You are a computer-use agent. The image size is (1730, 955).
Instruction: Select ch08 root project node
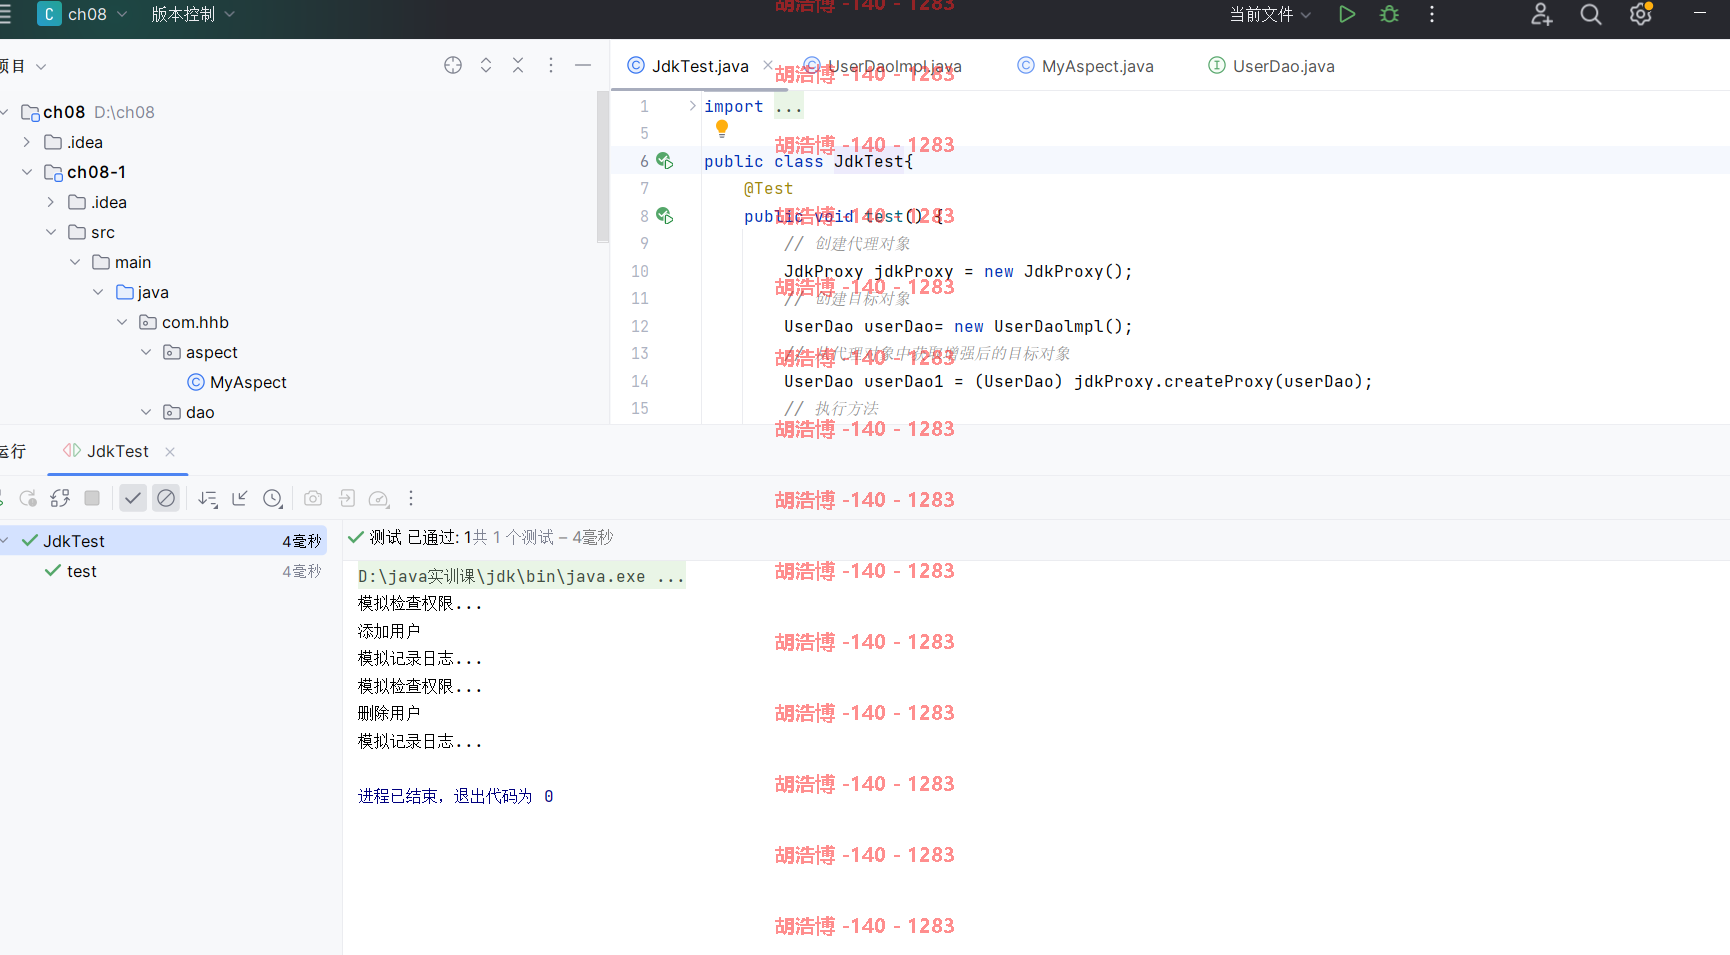pyautogui.click(x=88, y=112)
